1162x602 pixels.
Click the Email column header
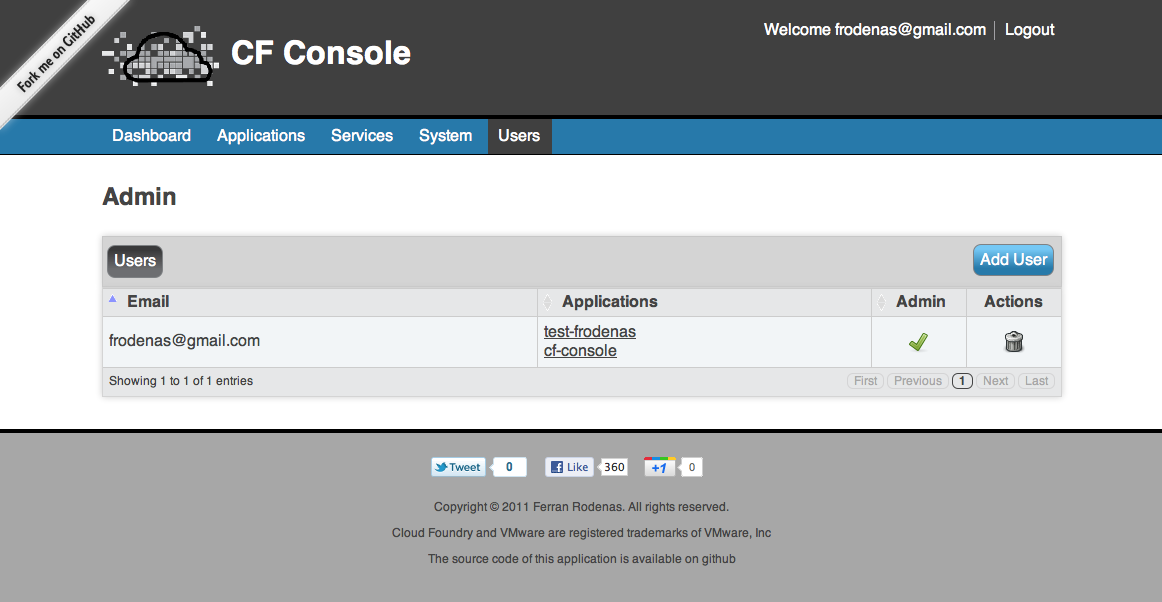(x=319, y=302)
